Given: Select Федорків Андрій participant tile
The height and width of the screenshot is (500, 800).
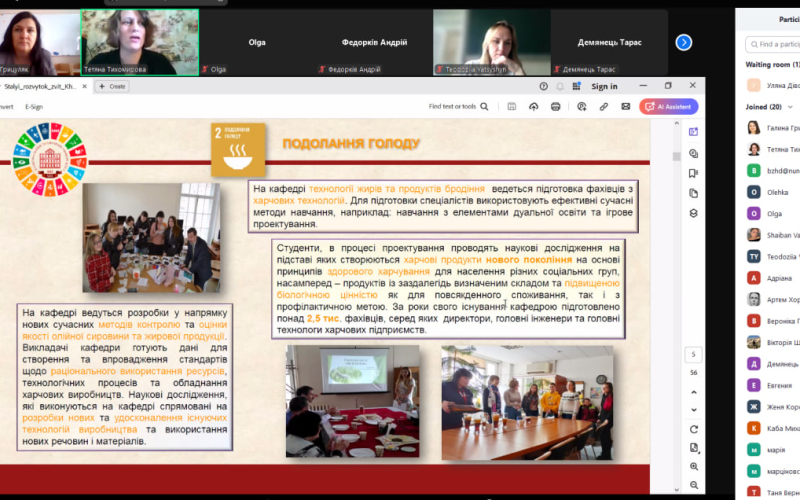Looking at the screenshot, I should [374, 42].
